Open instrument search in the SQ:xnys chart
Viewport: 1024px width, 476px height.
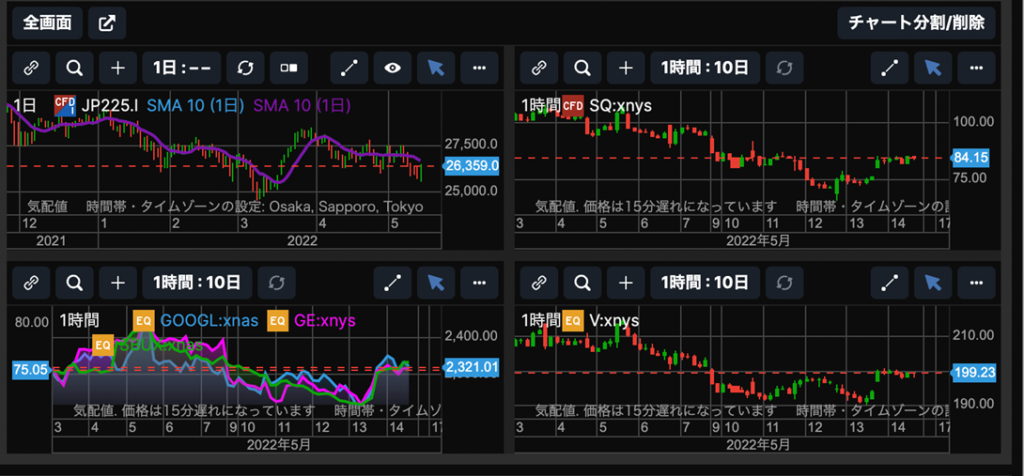581,68
